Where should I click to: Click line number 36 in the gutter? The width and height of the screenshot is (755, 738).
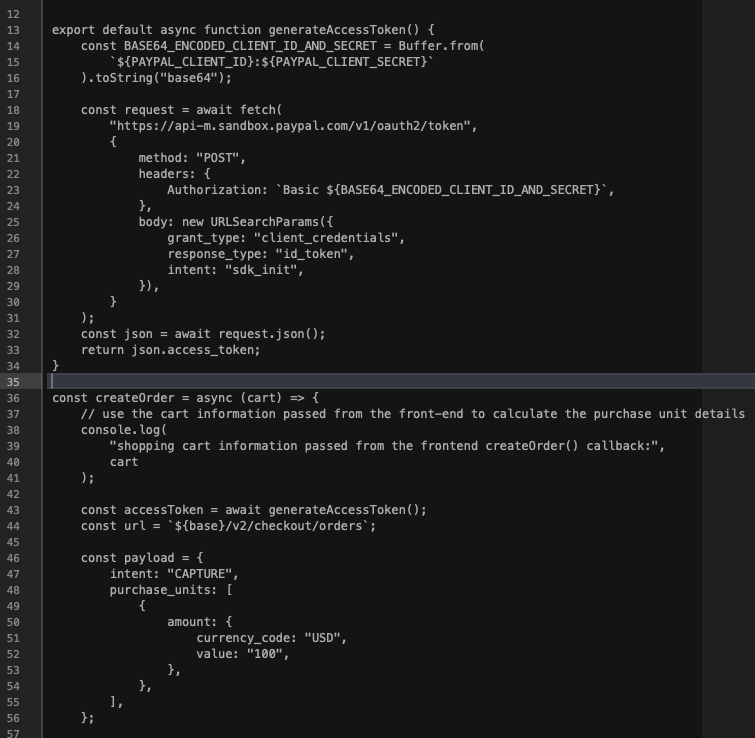(13, 398)
